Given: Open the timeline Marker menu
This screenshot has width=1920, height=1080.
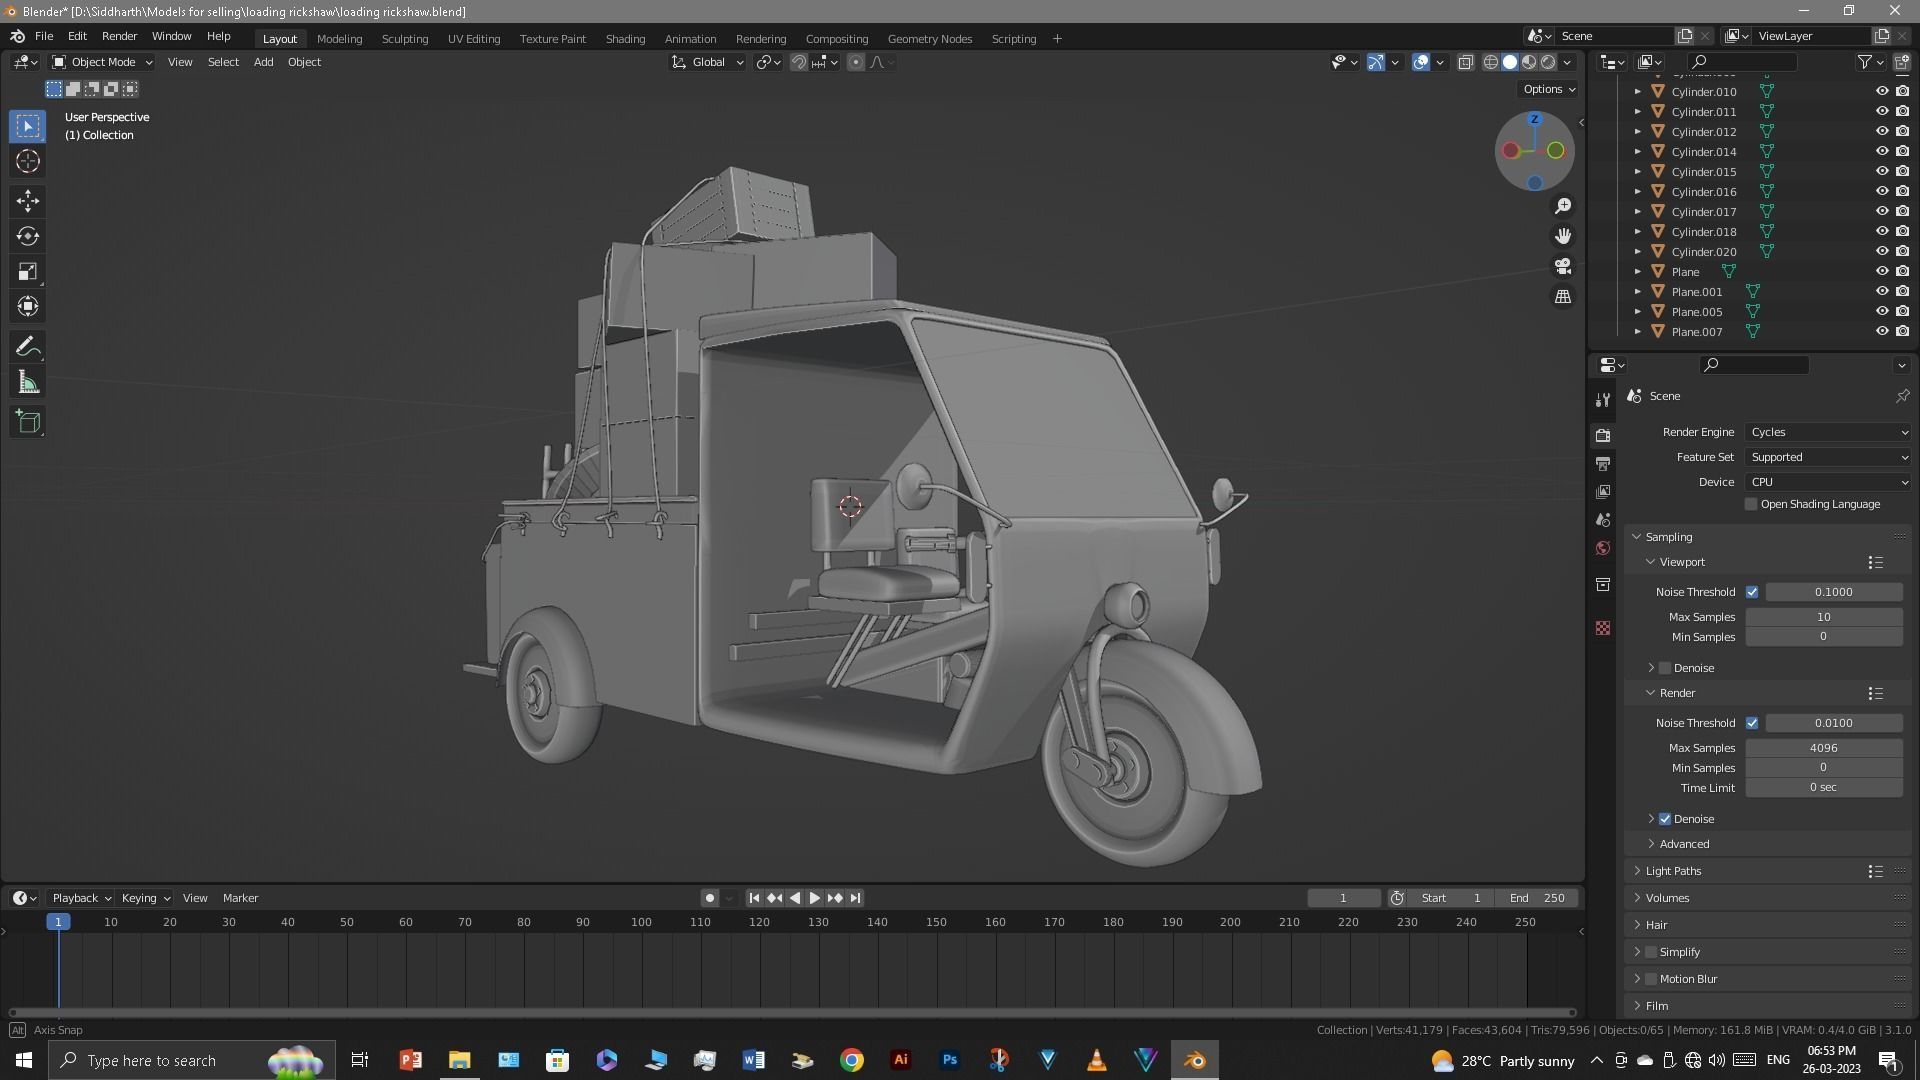Looking at the screenshot, I should (240, 898).
